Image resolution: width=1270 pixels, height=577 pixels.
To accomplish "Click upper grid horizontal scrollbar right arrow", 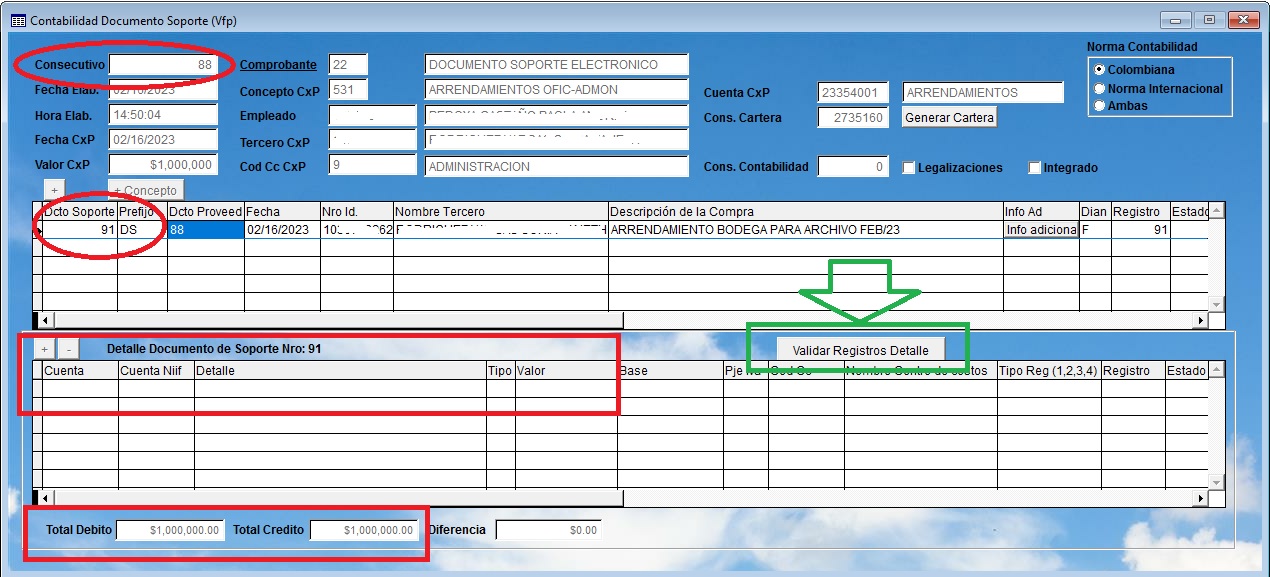I will pos(1201,321).
